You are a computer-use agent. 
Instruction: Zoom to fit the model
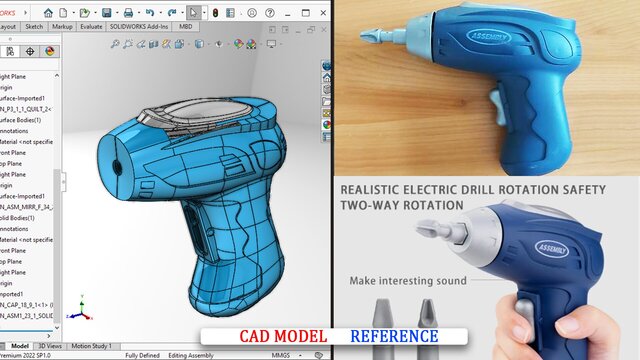115,44
